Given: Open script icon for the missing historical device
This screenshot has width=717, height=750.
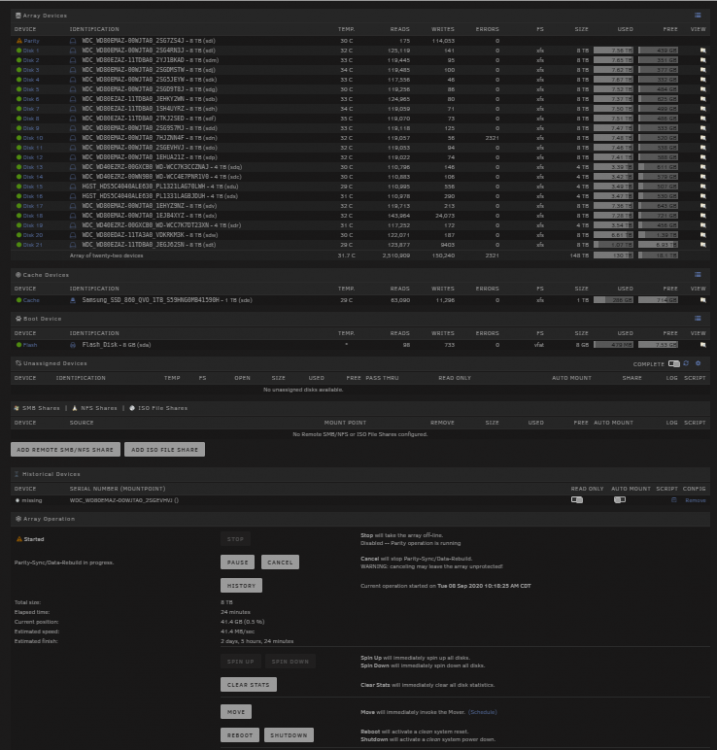Looking at the screenshot, I should pyautogui.click(x=673, y=500).
